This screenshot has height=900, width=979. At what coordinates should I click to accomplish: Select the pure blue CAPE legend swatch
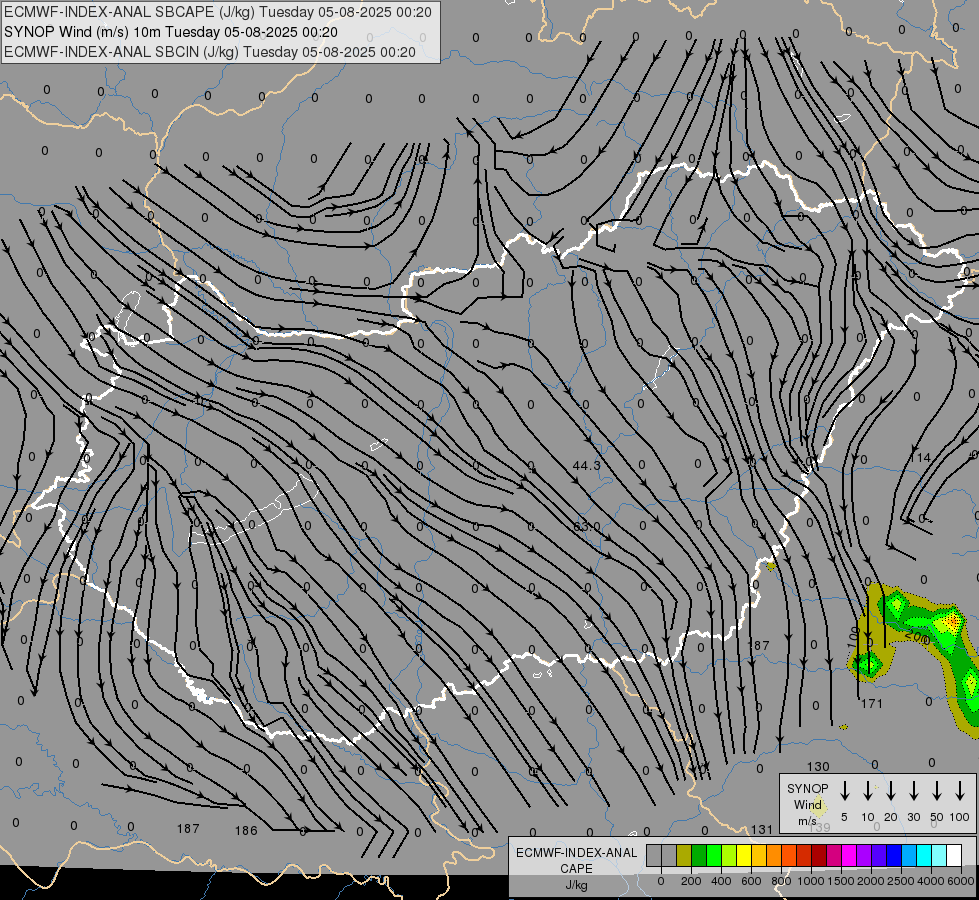coord(893,856)
